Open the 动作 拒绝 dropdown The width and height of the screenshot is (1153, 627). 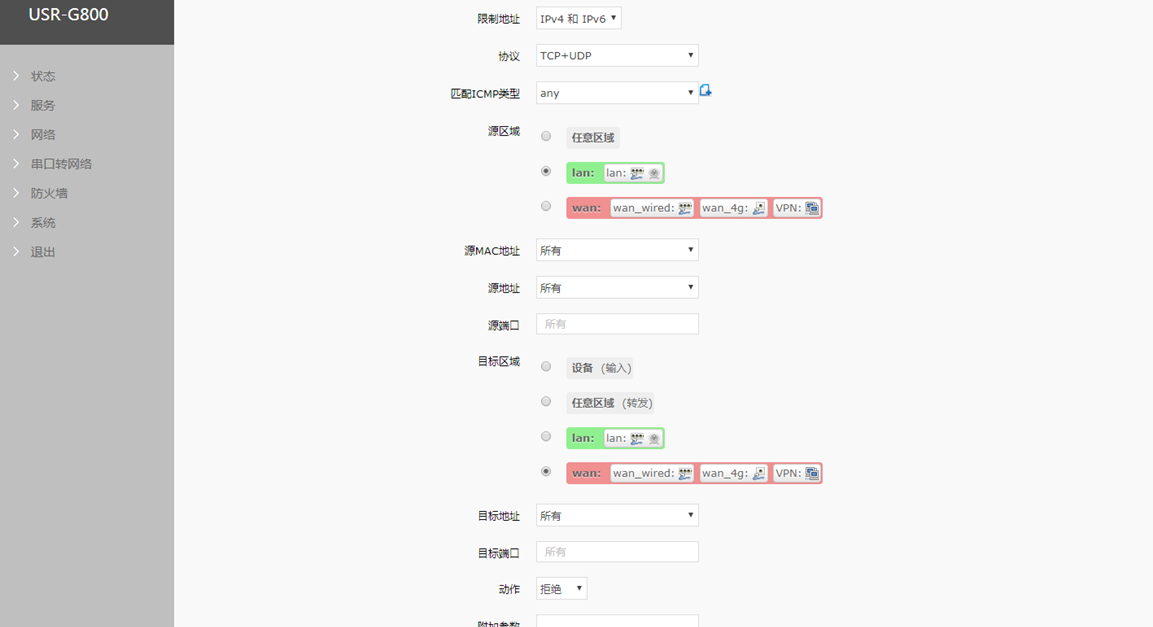click(x=561, y=589)
